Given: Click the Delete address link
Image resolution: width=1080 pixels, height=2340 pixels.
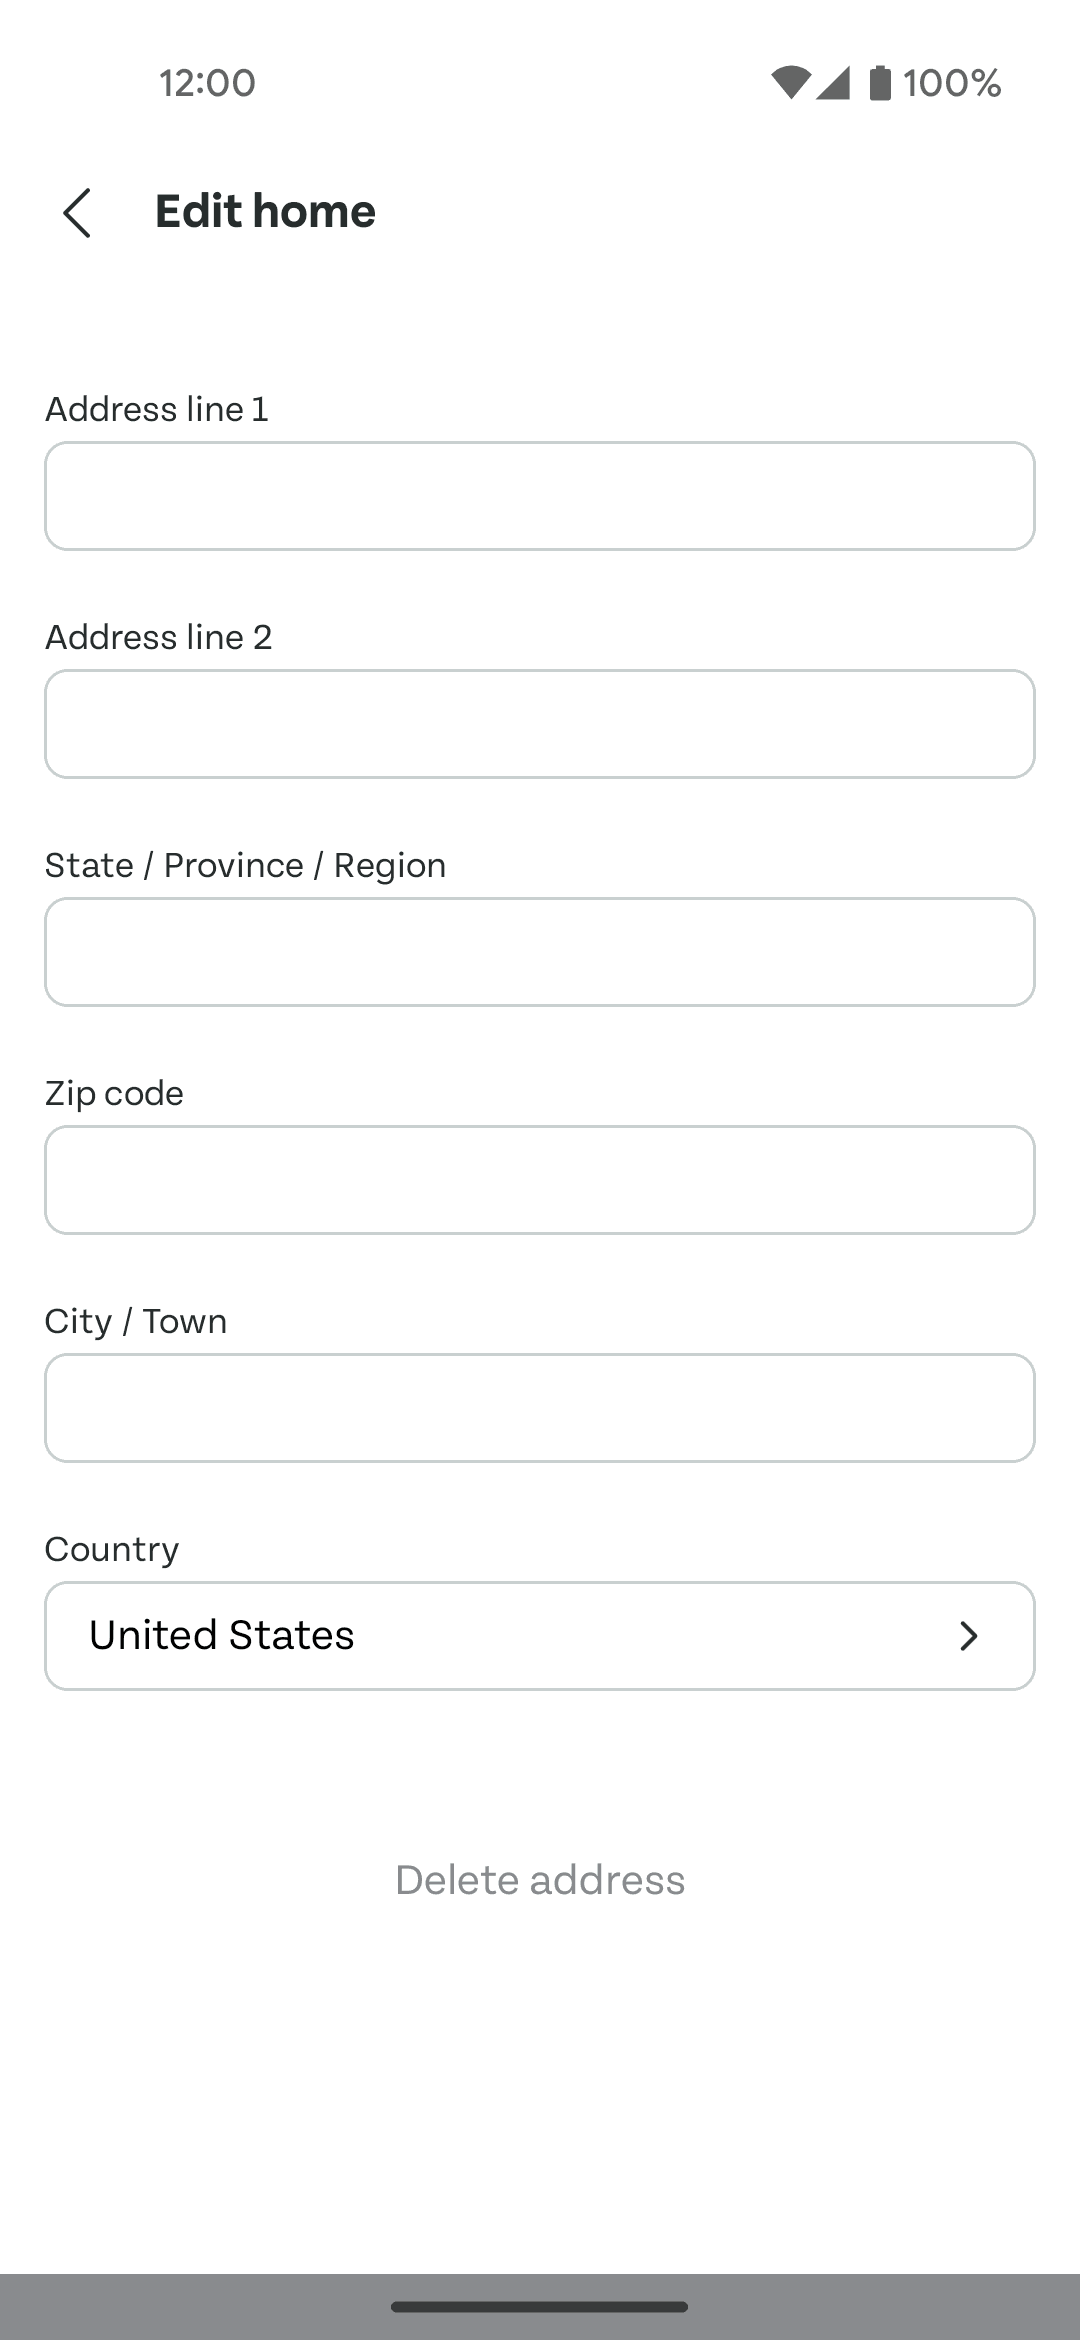Looking at the screenshot, I should [540, 1880].
